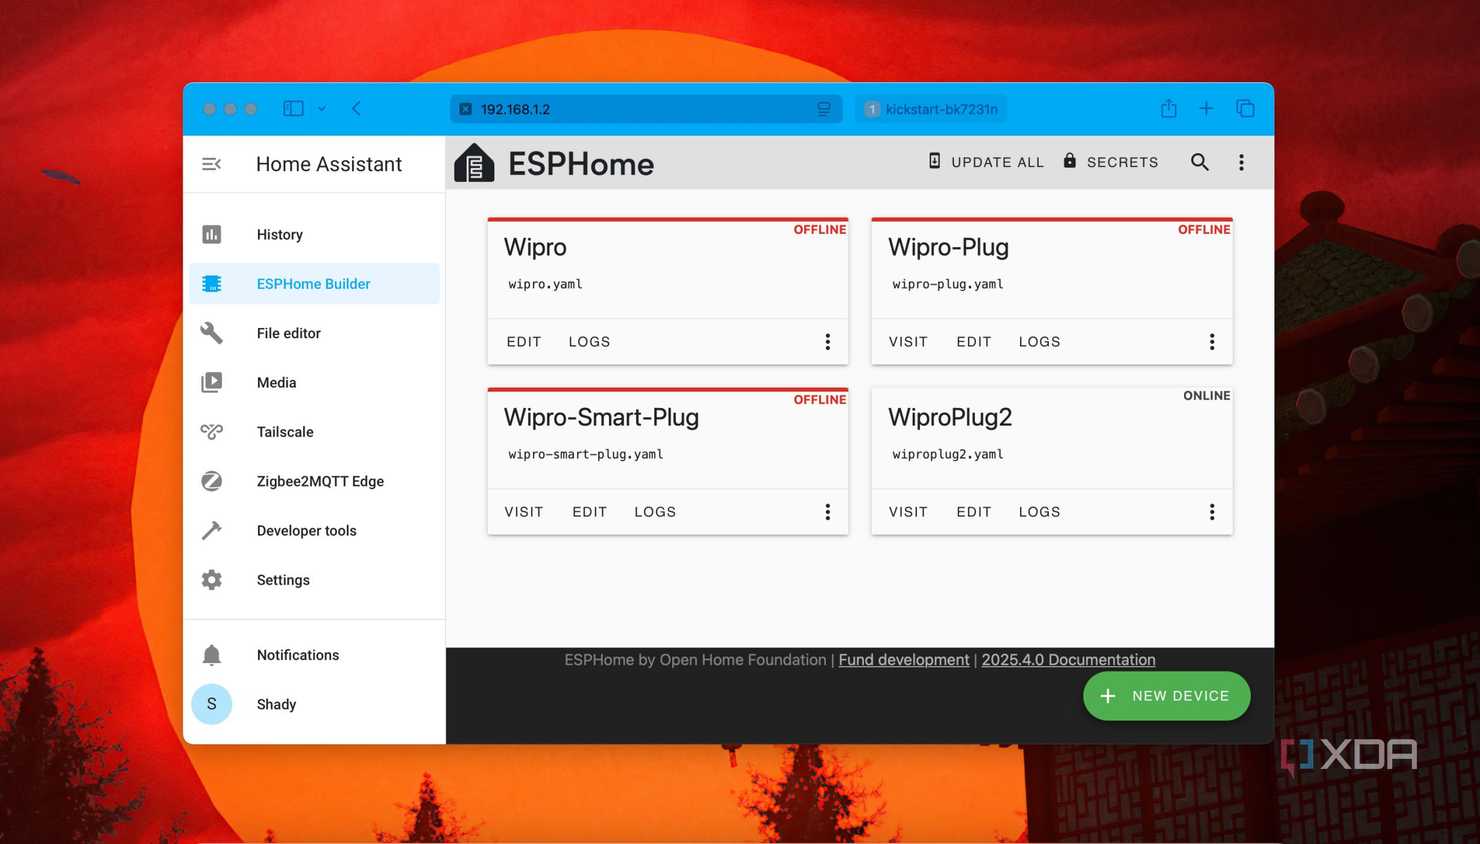Open more options on WiproPlug2 card

tap(1212, 512)
